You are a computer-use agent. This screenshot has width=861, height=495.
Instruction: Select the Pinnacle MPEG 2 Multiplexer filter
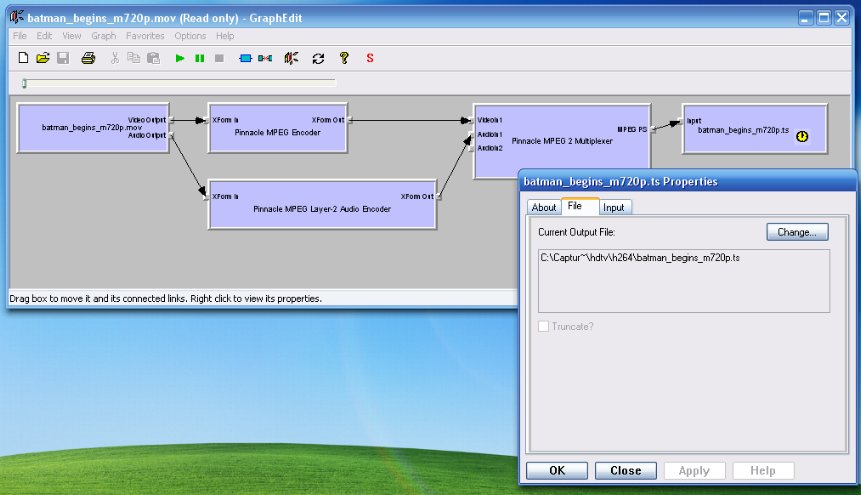[562, 141]
